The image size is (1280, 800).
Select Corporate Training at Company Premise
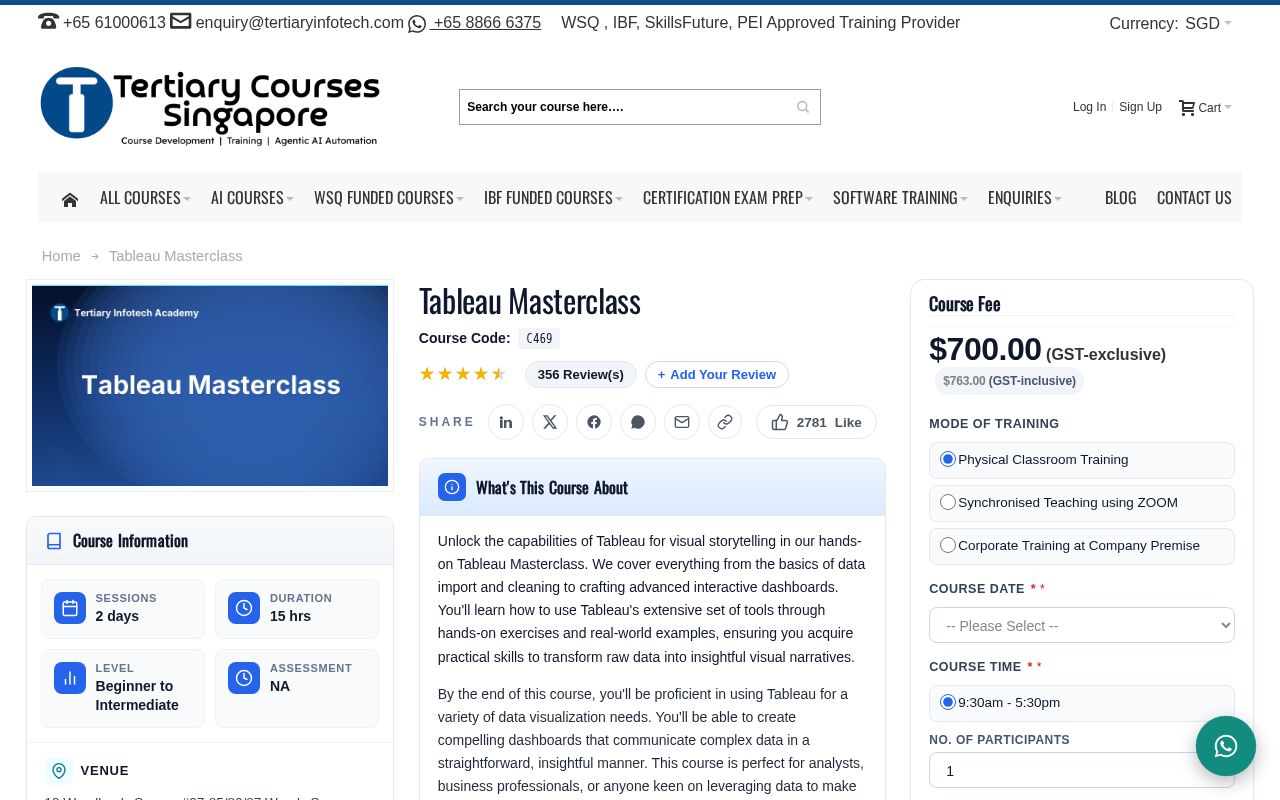[948, 545]
